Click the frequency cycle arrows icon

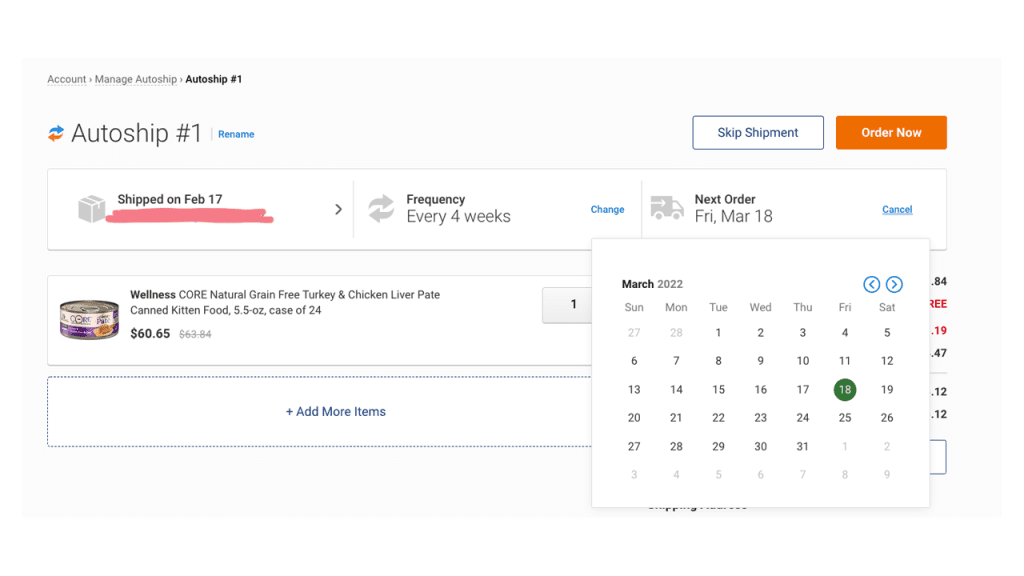(x=381, y=208)
